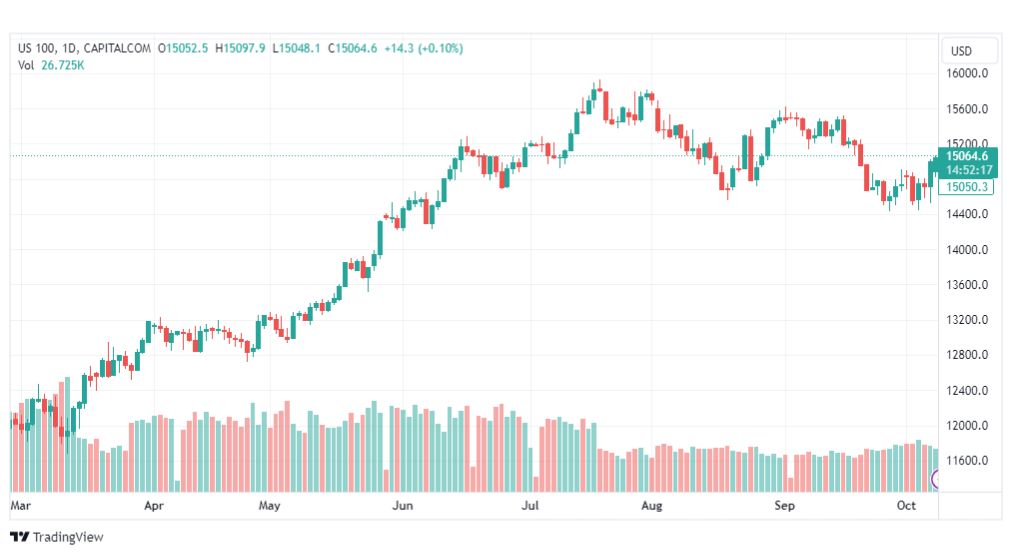Click the purple event marker icon
Screen dimensions: 1012x555
tap(935, 479)
